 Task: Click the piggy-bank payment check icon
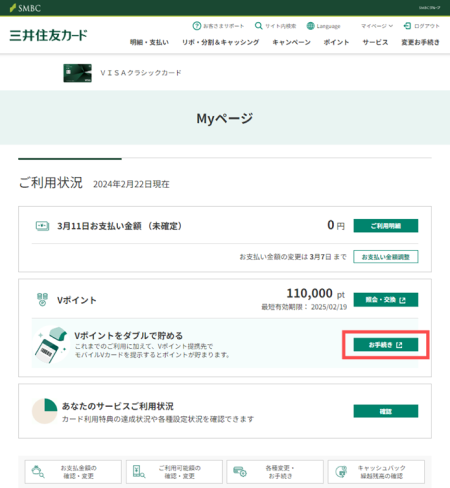tap(38, 472)
